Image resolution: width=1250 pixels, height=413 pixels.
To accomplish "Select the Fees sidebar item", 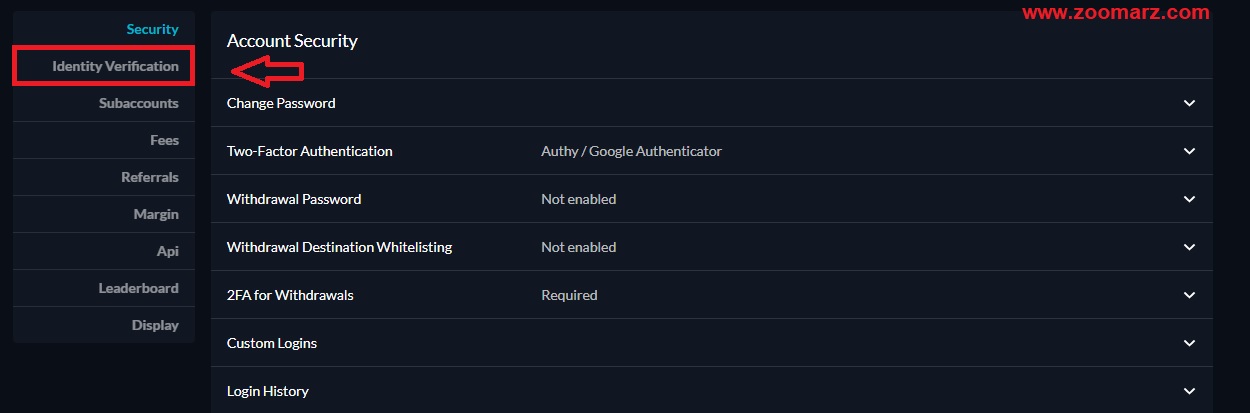I will [164, 140].
